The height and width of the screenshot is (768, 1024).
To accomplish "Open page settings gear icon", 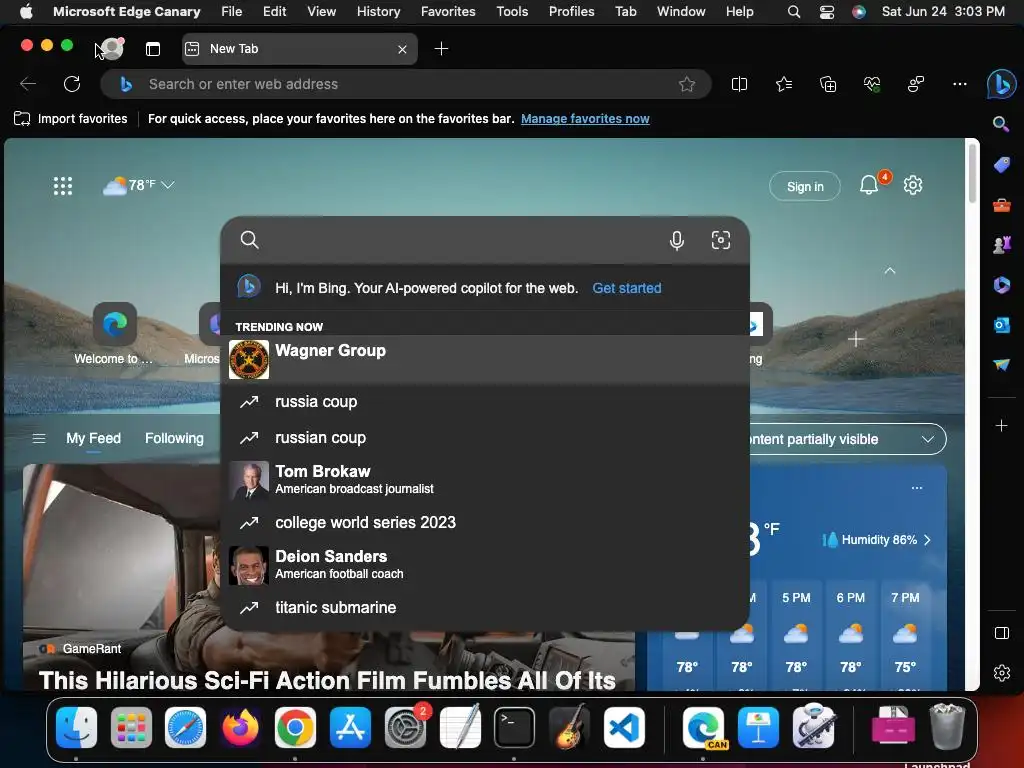I will [912, 185].
